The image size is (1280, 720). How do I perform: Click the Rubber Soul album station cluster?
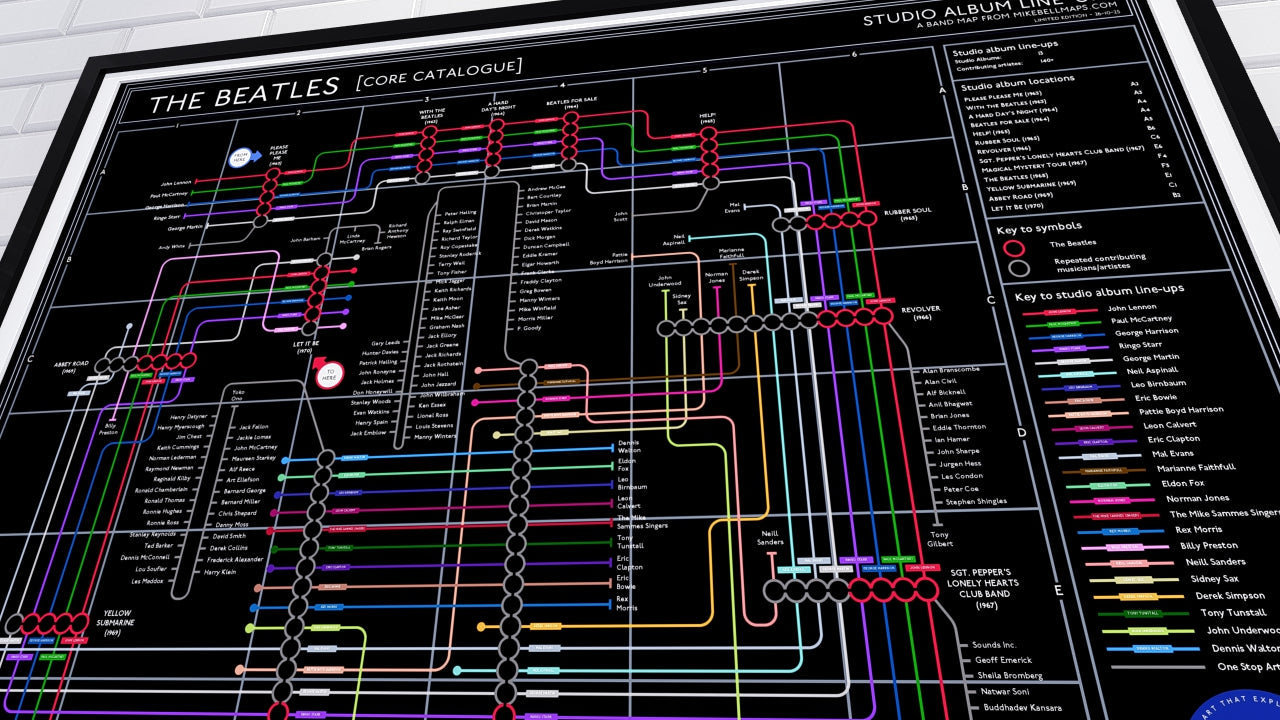pos(832,221)
